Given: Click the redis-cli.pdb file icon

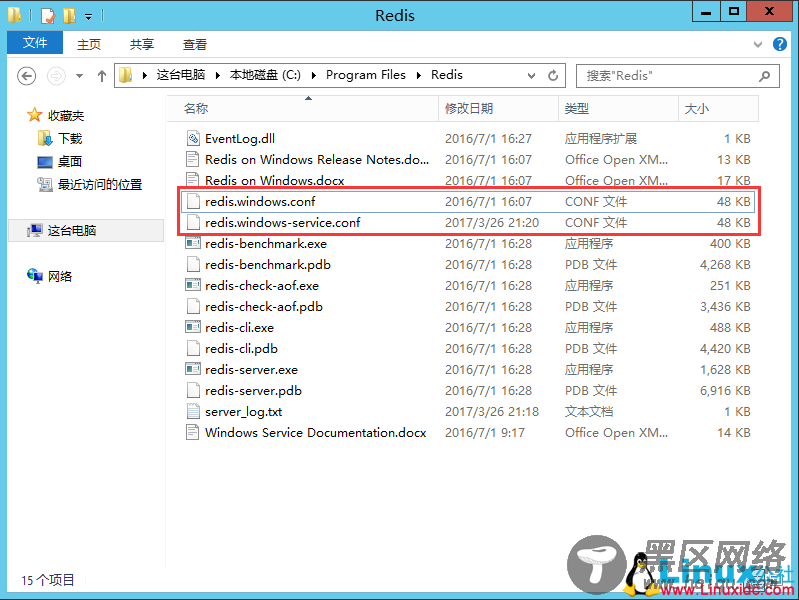Looking at the screenshot, I should click(x=193, y=348).
